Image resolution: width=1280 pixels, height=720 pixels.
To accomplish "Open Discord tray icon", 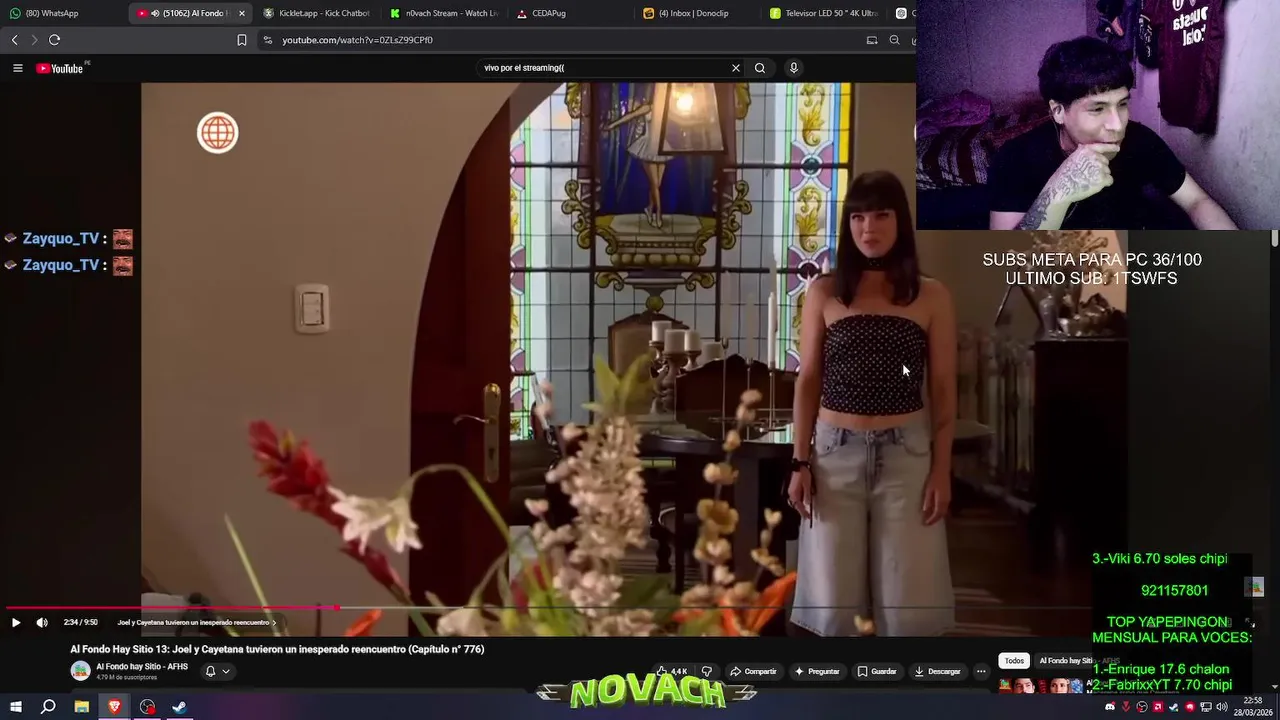I will coord(1110,707).
